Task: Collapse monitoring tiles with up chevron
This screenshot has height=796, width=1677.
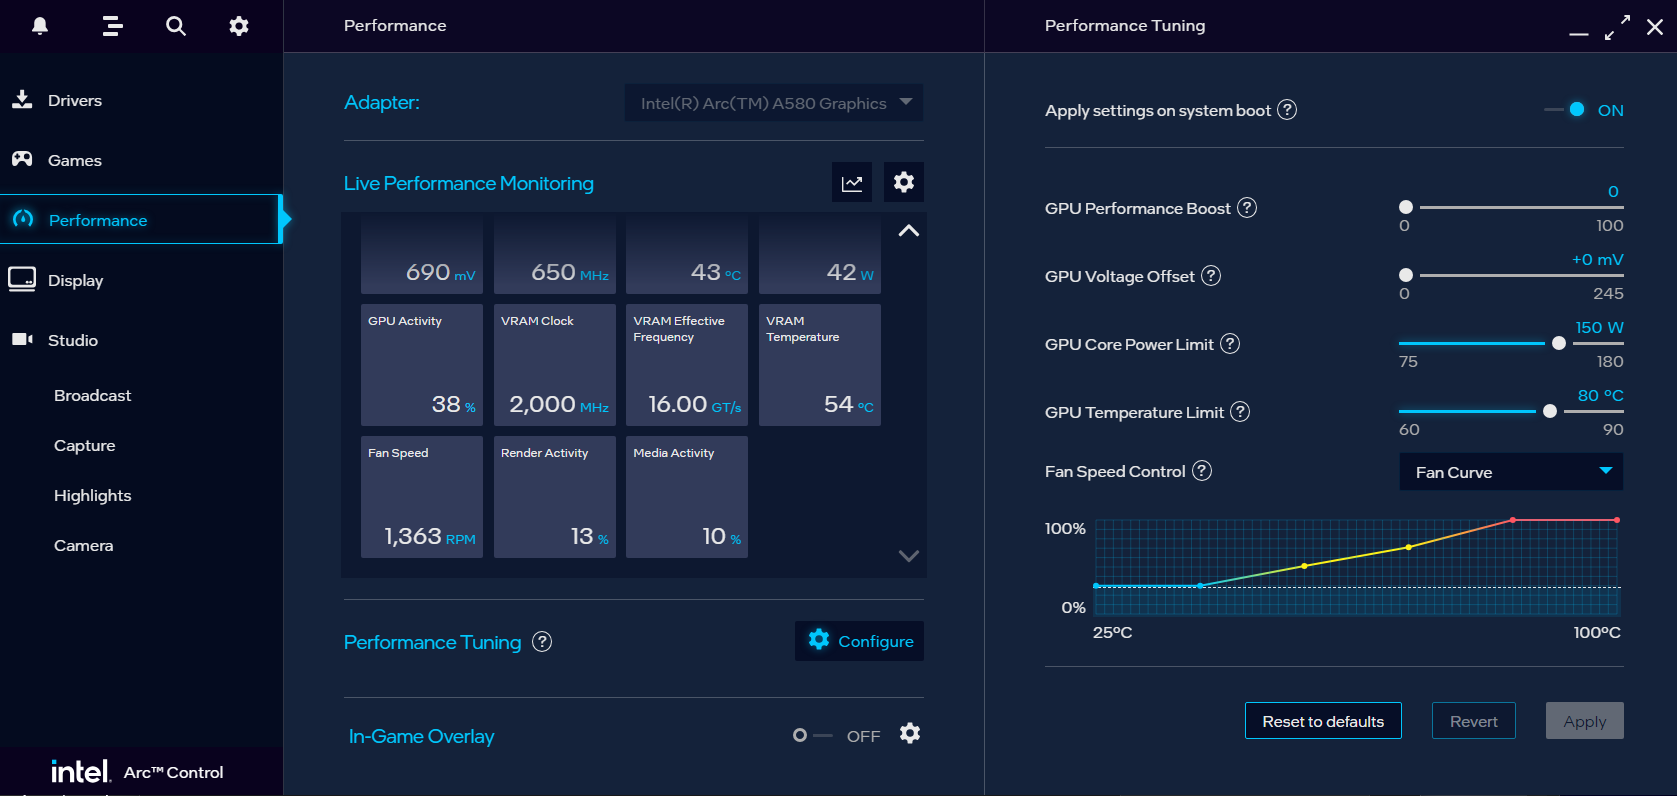Action: 908,231
